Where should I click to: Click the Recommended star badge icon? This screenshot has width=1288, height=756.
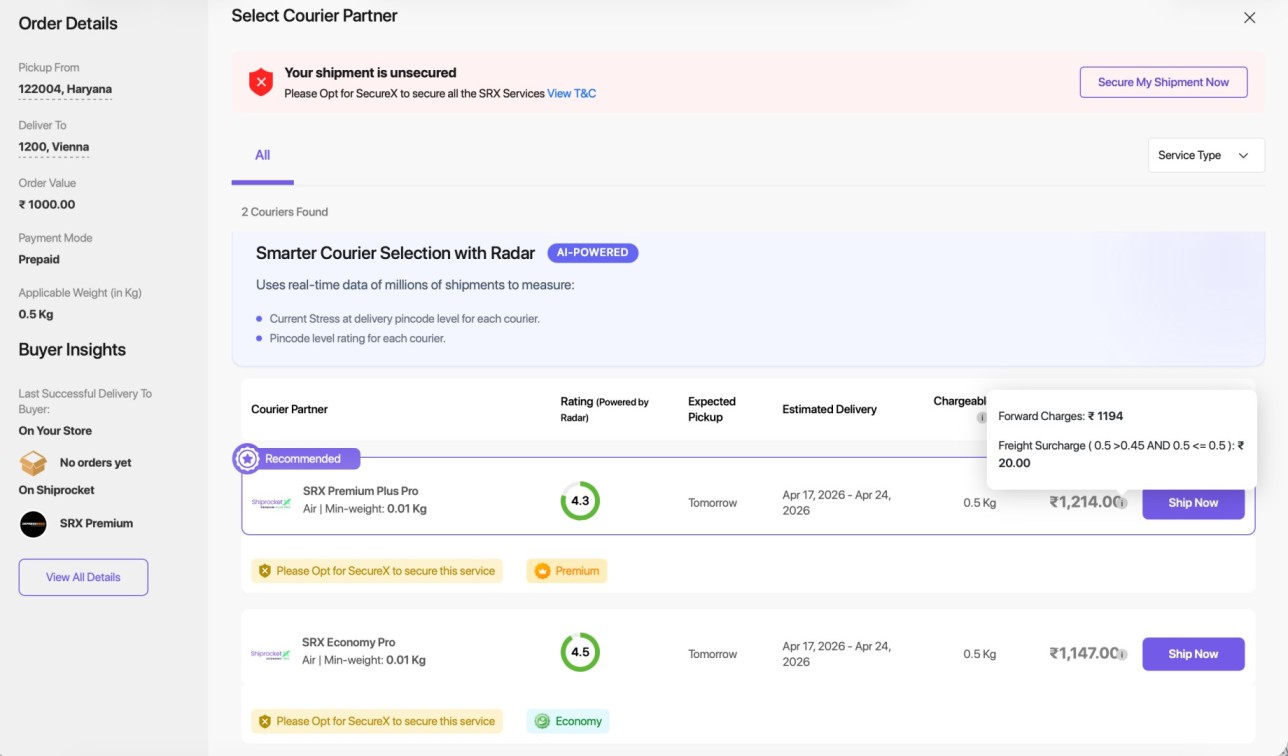point(247,458)
